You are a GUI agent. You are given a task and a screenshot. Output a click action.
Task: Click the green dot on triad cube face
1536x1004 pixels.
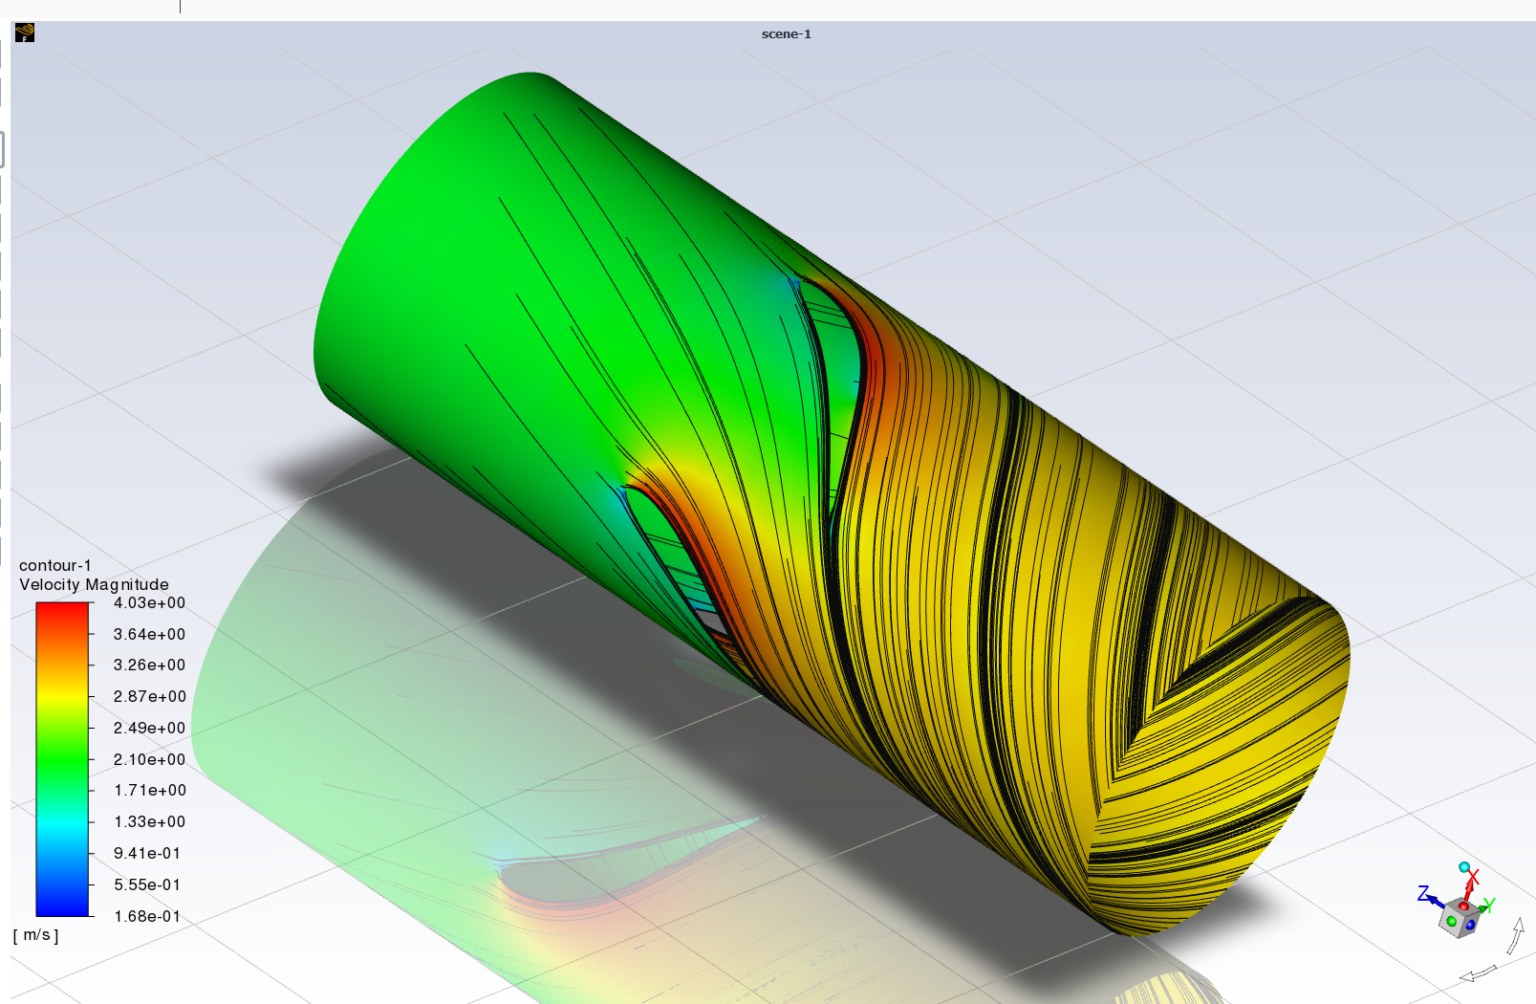tap(1451, 920)
